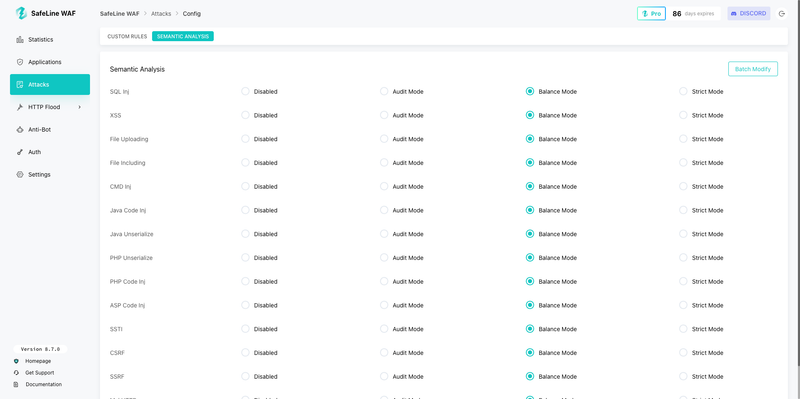Disable PHP Unserialize detection
This screenshot has width=800, height=399.
coord(245,258)
